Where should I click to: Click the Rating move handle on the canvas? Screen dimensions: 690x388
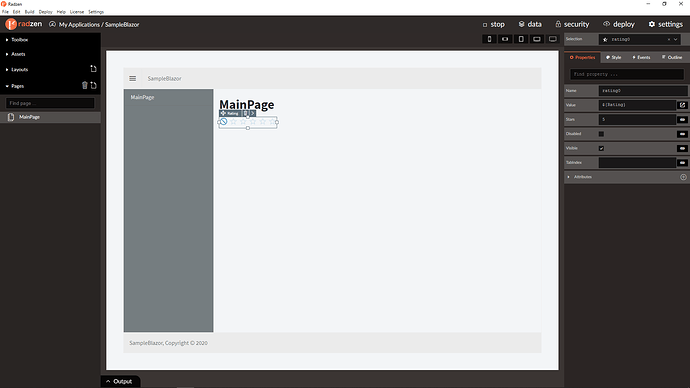pyautogui.click(x=223, y=113)
